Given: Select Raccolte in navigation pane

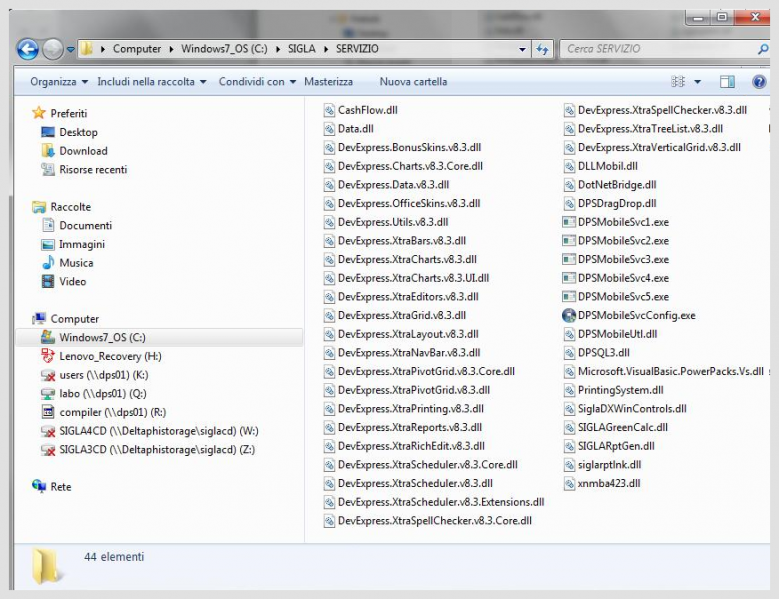Looking at the screenshot, I should point(71,207).
